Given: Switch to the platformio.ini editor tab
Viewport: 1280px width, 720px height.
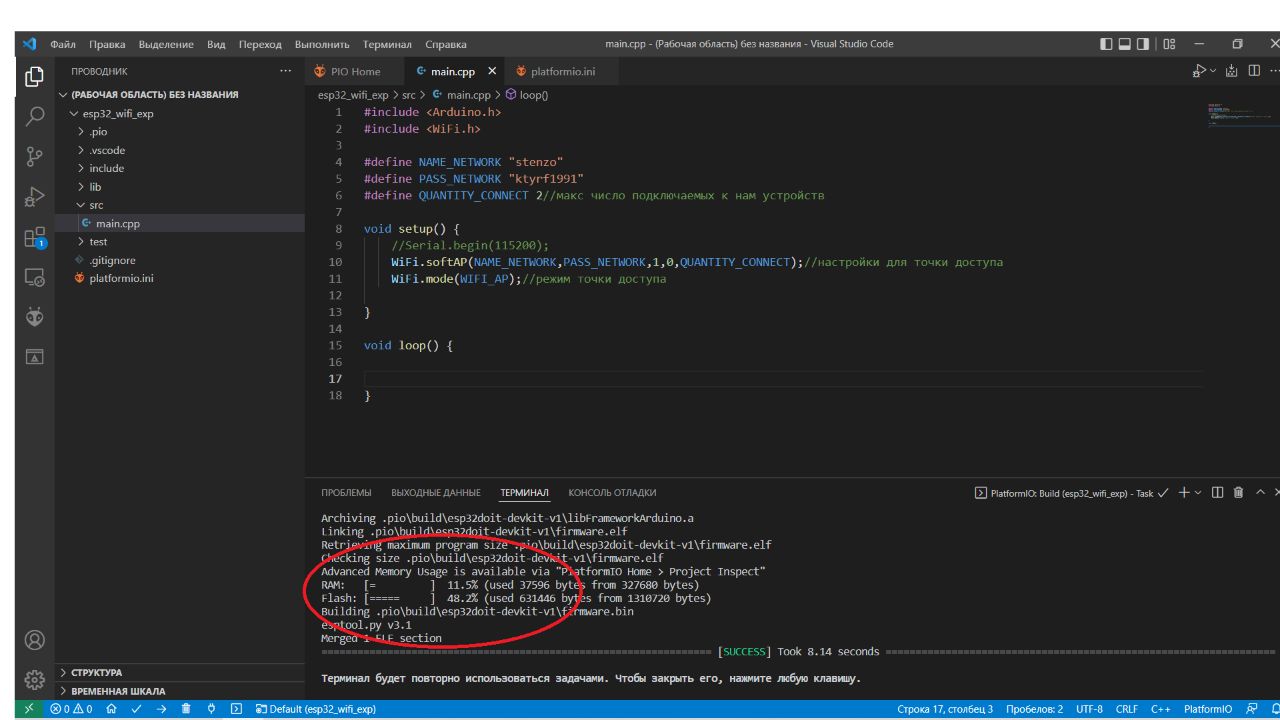Looking at the screenshot, I should click(562, 72).
